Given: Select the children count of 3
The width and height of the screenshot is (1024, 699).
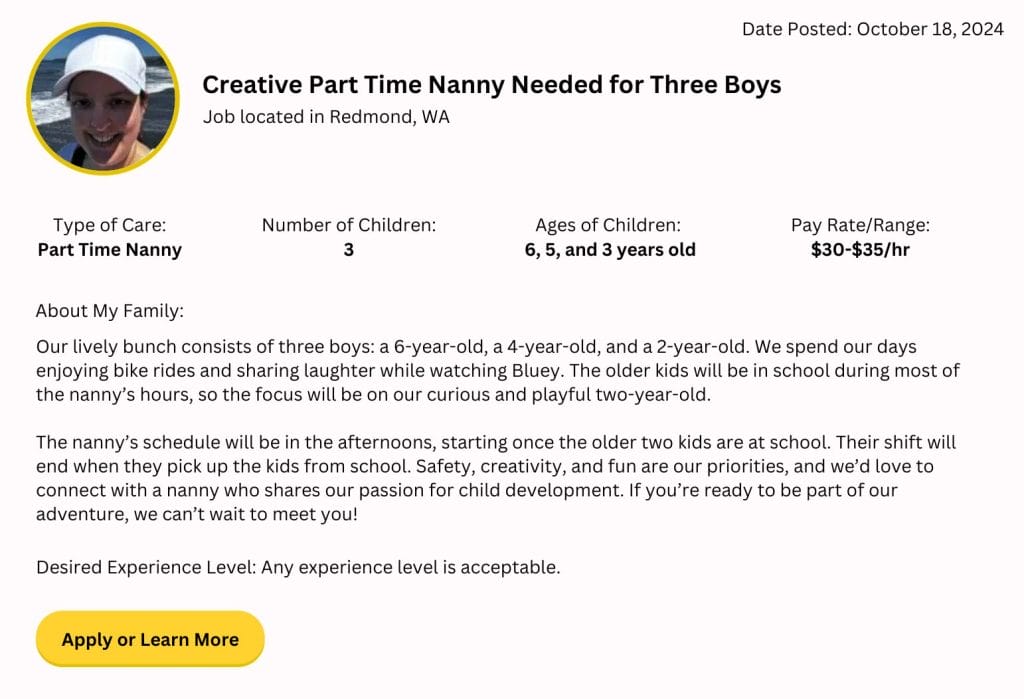Looking at the screenshot, I should point(348,249).
